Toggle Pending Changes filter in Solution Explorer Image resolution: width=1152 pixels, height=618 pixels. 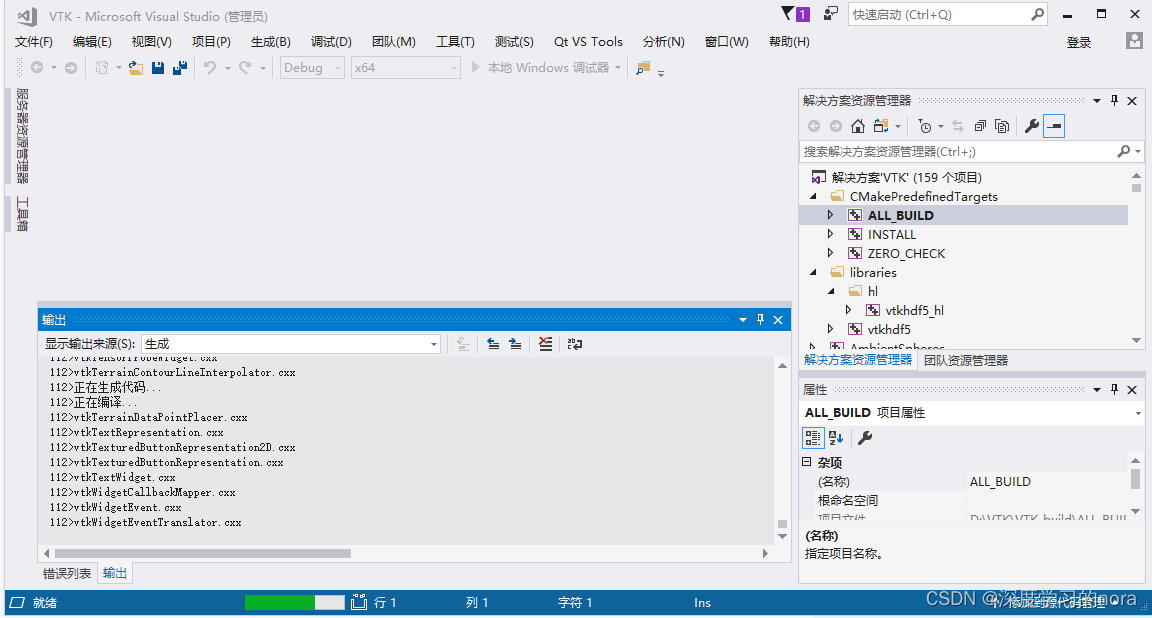click(925, 126)
